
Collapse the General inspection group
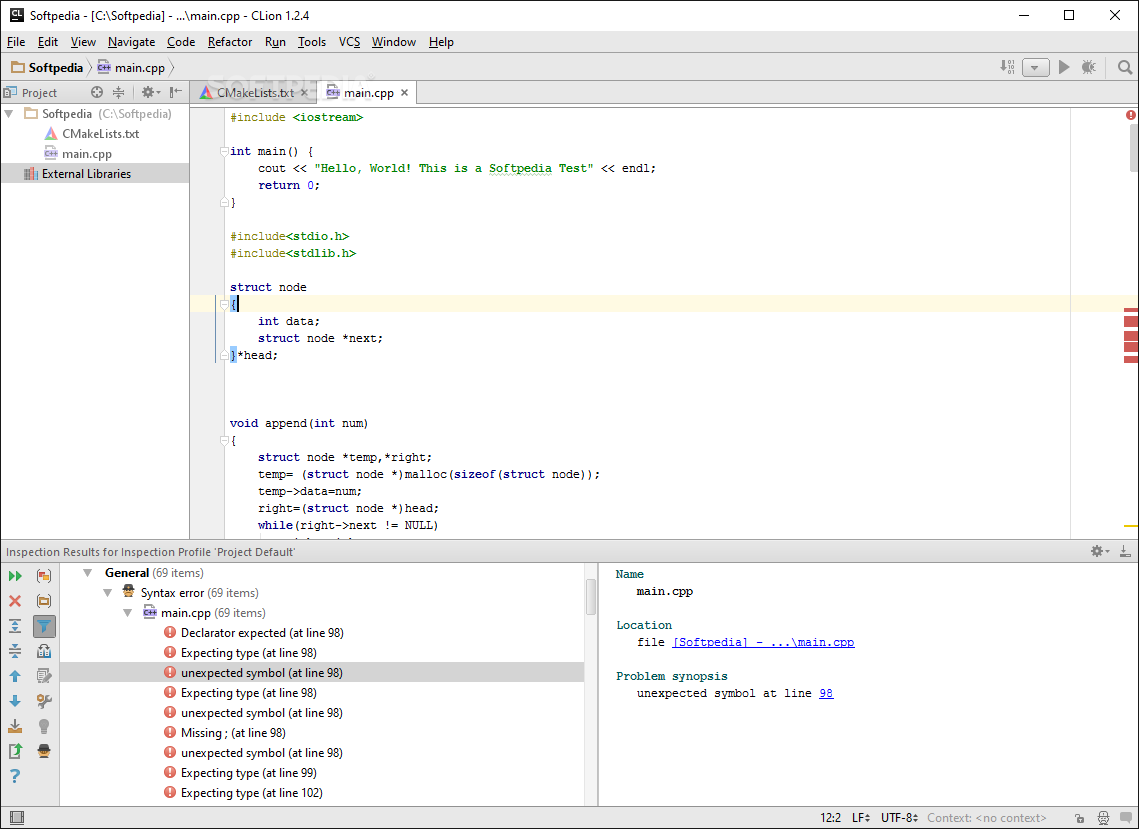[x=87, y=573]
